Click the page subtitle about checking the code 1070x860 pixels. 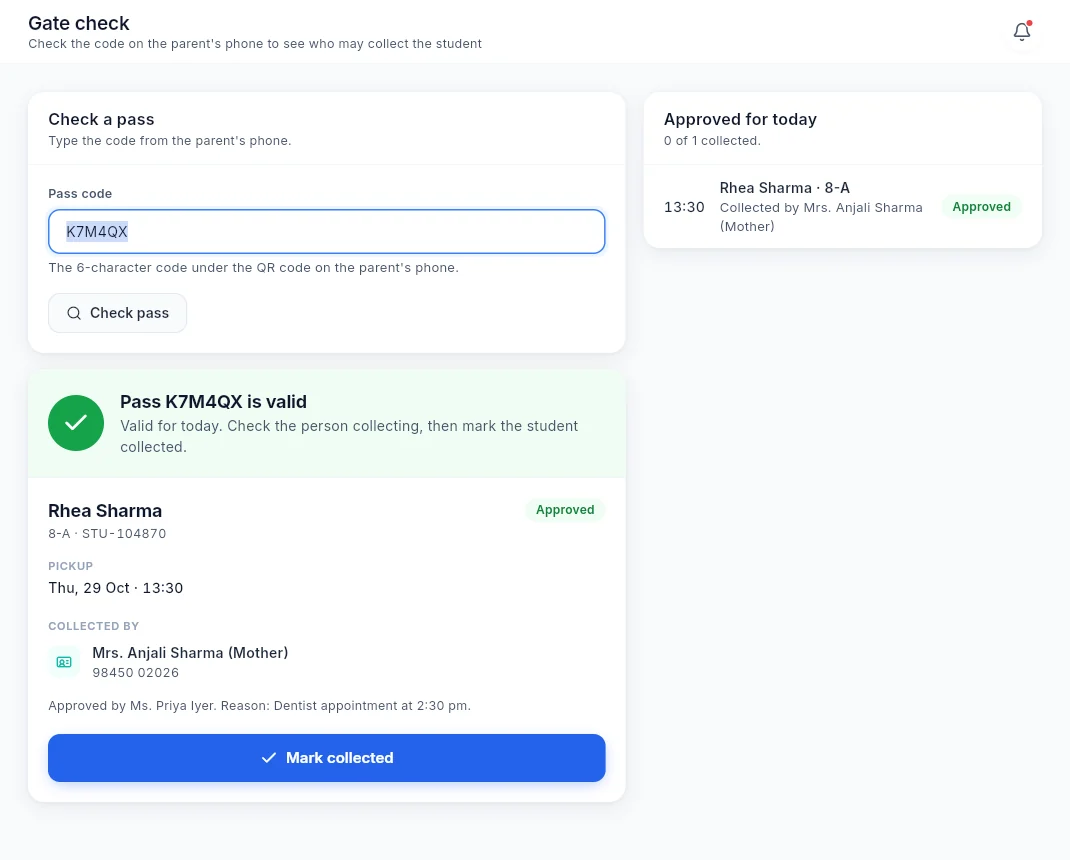(x=255, y=44)
